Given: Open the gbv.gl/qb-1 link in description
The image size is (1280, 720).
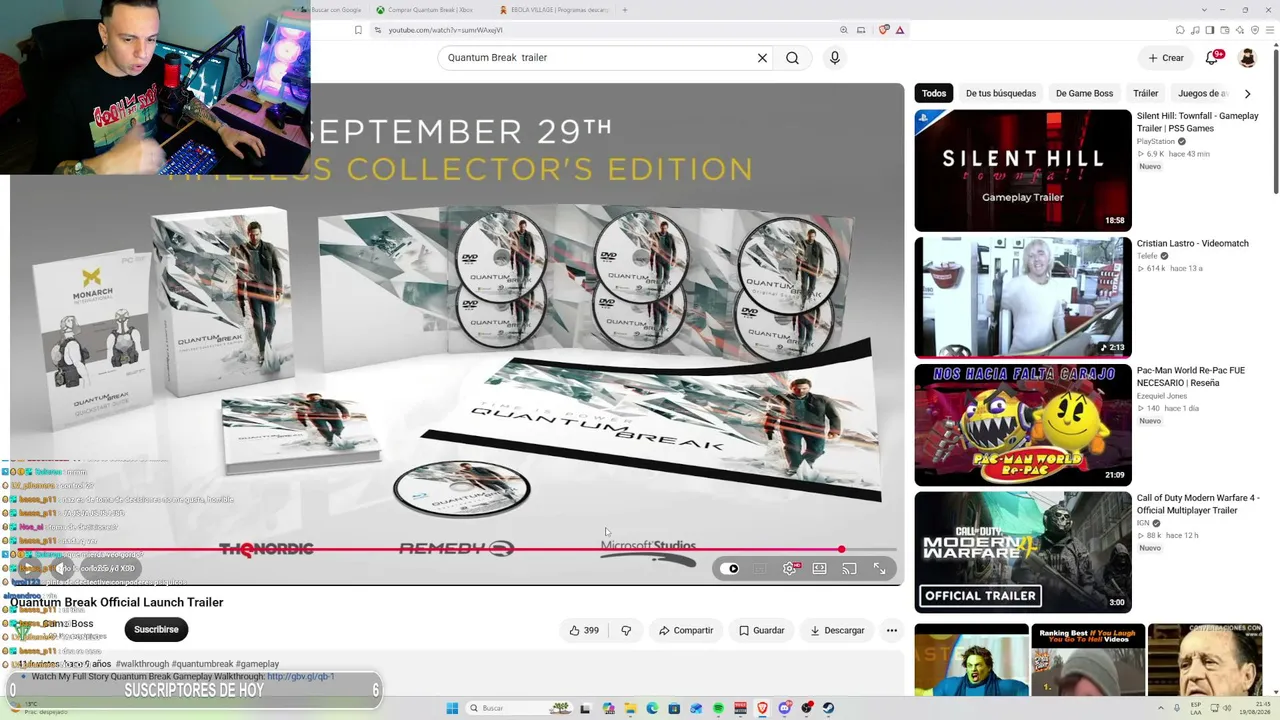Looking at the screenshot, I should 300,677.
